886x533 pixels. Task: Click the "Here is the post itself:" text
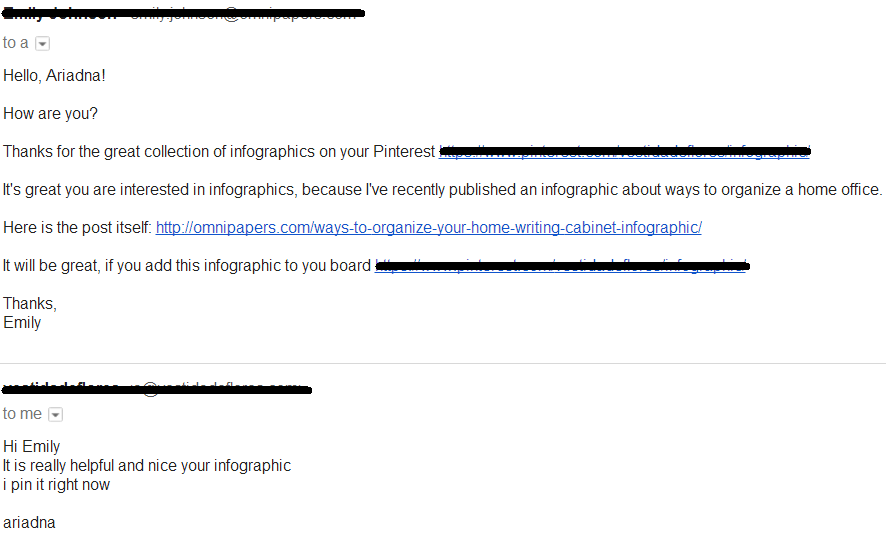coord(77,228)
